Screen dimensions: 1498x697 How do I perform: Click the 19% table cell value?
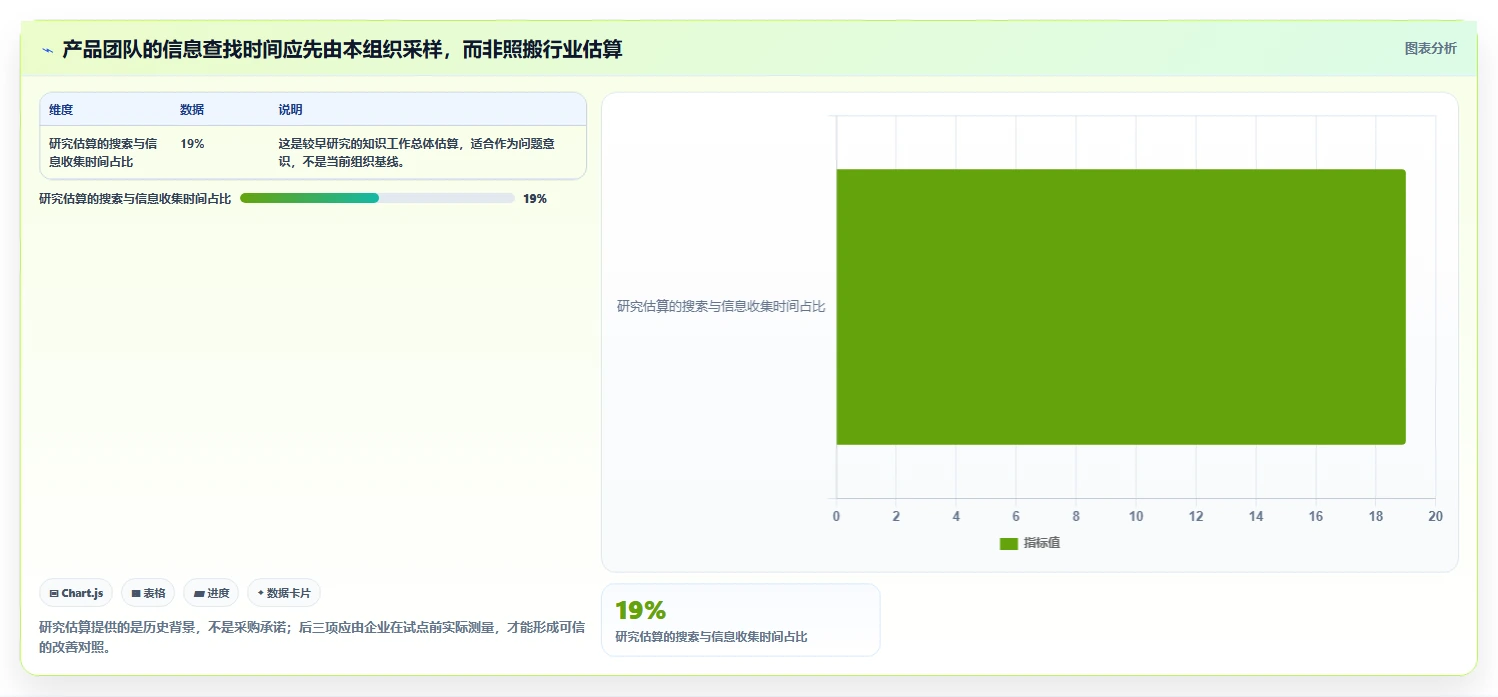click(x=192, y=144)
